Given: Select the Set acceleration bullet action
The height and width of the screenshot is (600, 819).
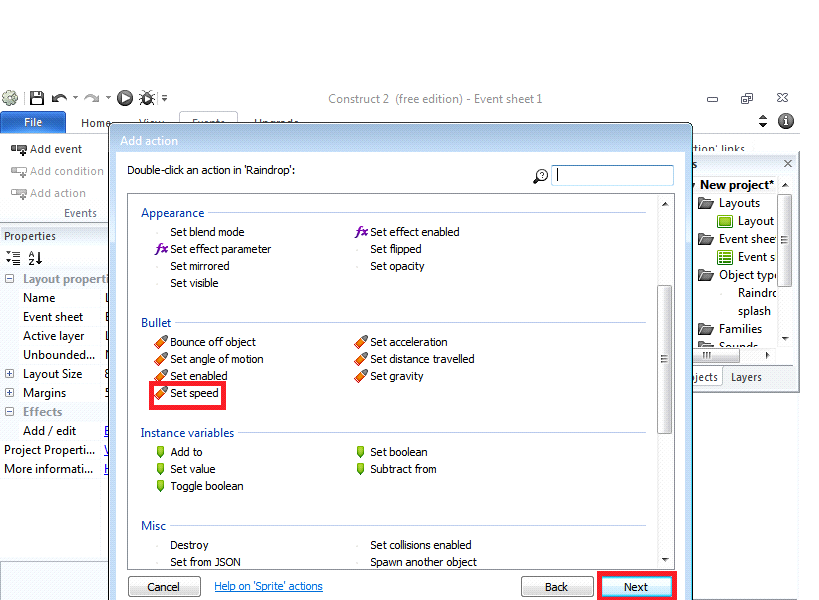Looking at the screenshot, I should (x=401, y=342).
